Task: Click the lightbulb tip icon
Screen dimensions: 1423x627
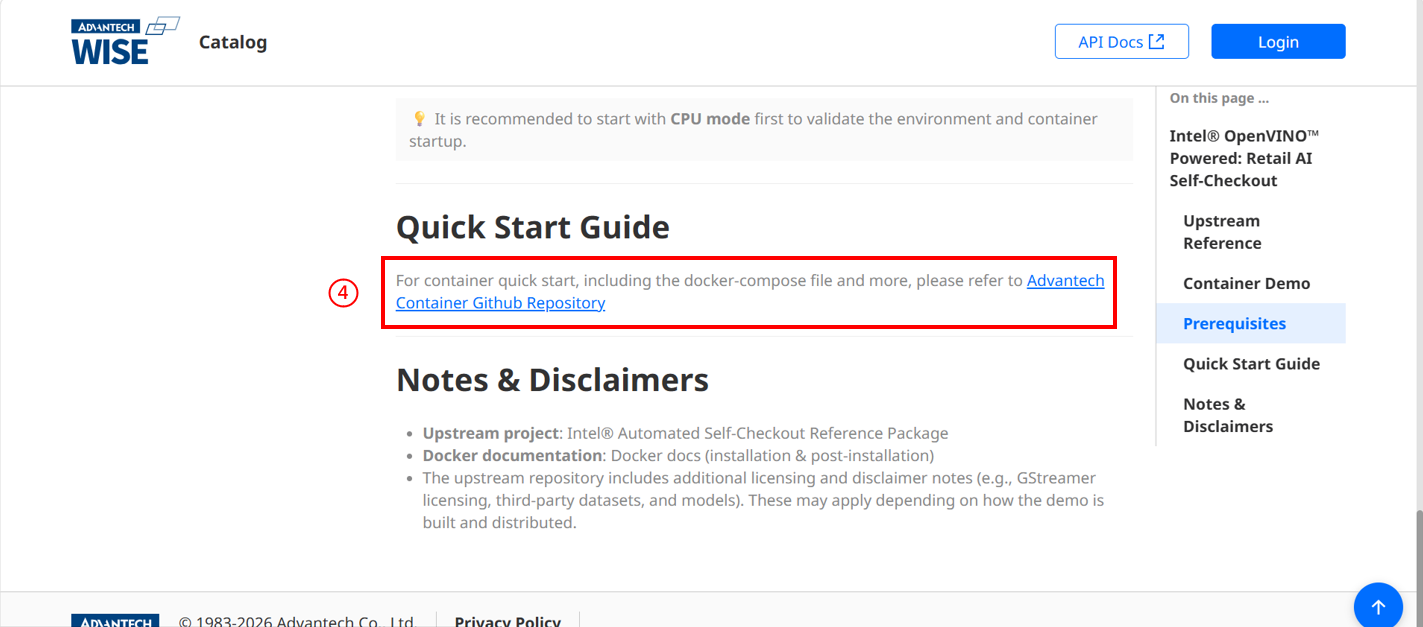Action: tap(419, 119)
